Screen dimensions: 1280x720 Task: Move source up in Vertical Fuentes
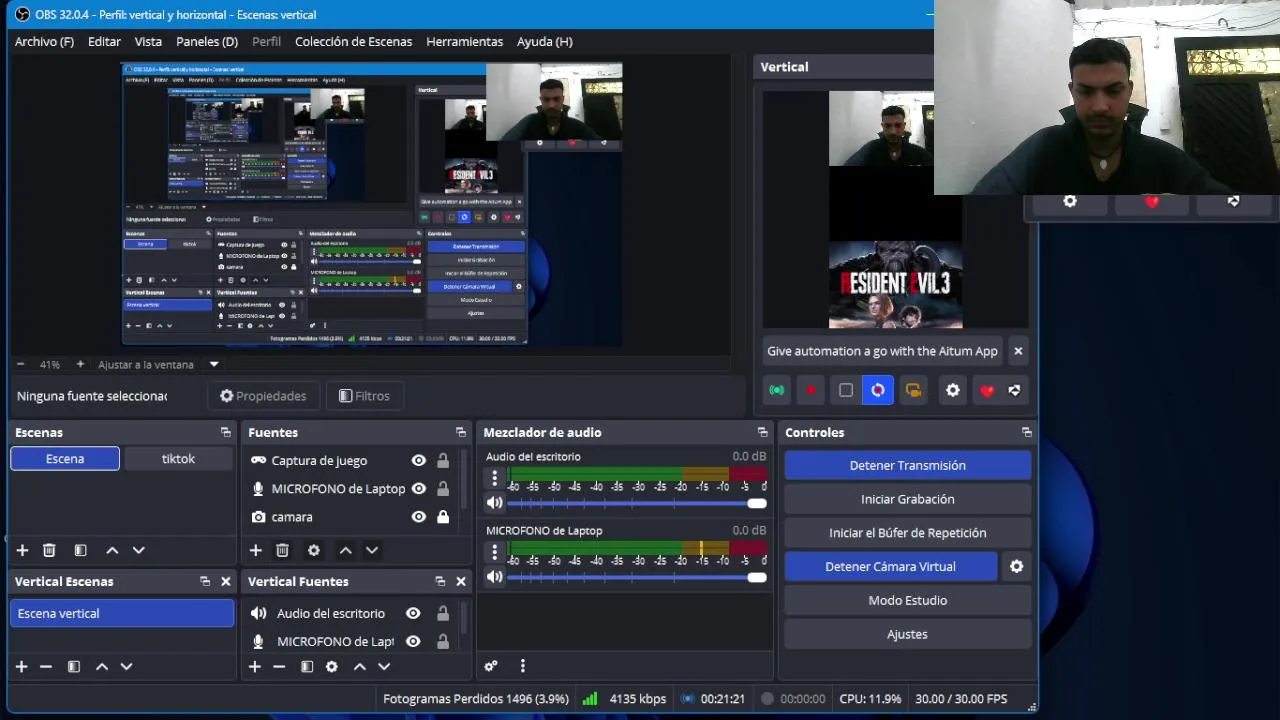(359, 666)
